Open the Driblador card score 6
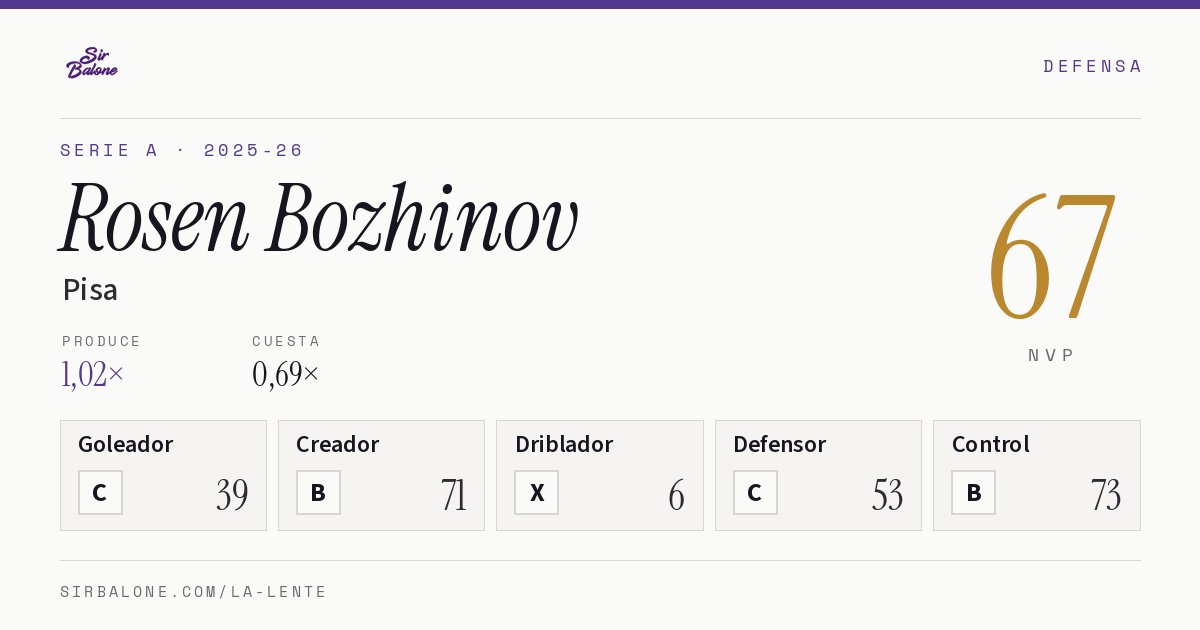Viewport: 1200px width, 630px height. [x=676, y=495]
